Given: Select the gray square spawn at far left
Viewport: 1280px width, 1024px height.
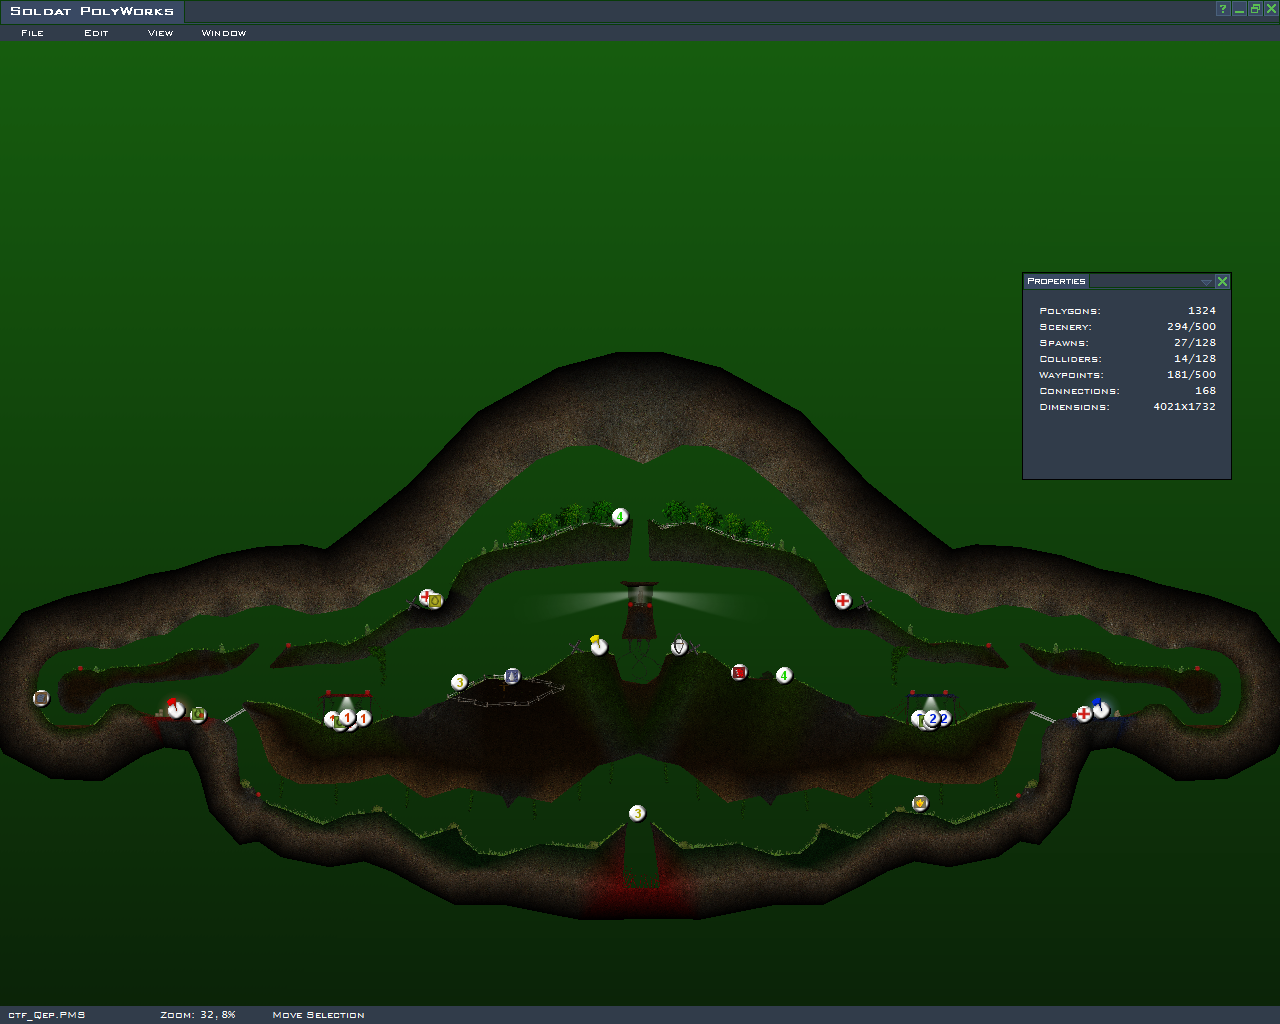Looking at the screenshot, I should pyautogui.click(x=41, y=698).
